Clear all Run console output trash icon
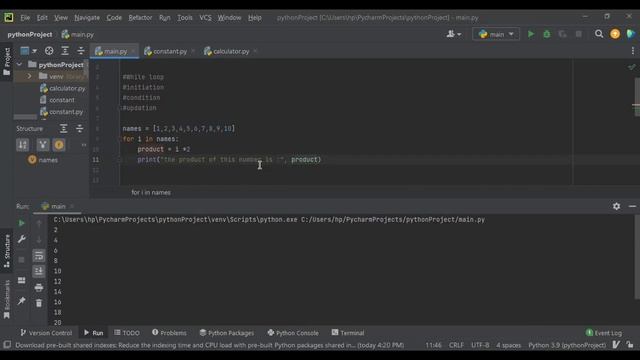The width and height of the screenshot is (640, 360). tap(39, 303)
